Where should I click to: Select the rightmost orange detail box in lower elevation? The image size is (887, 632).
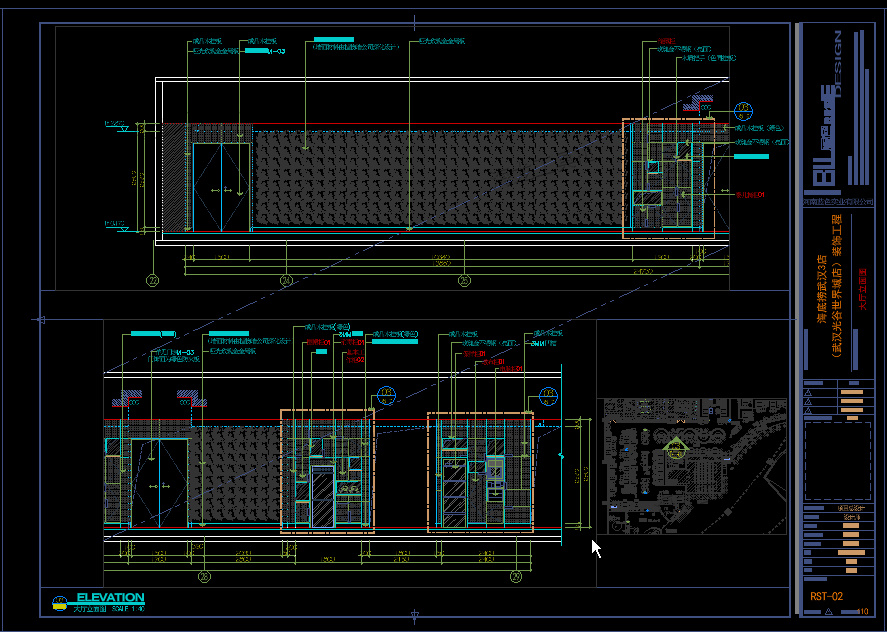479,470
